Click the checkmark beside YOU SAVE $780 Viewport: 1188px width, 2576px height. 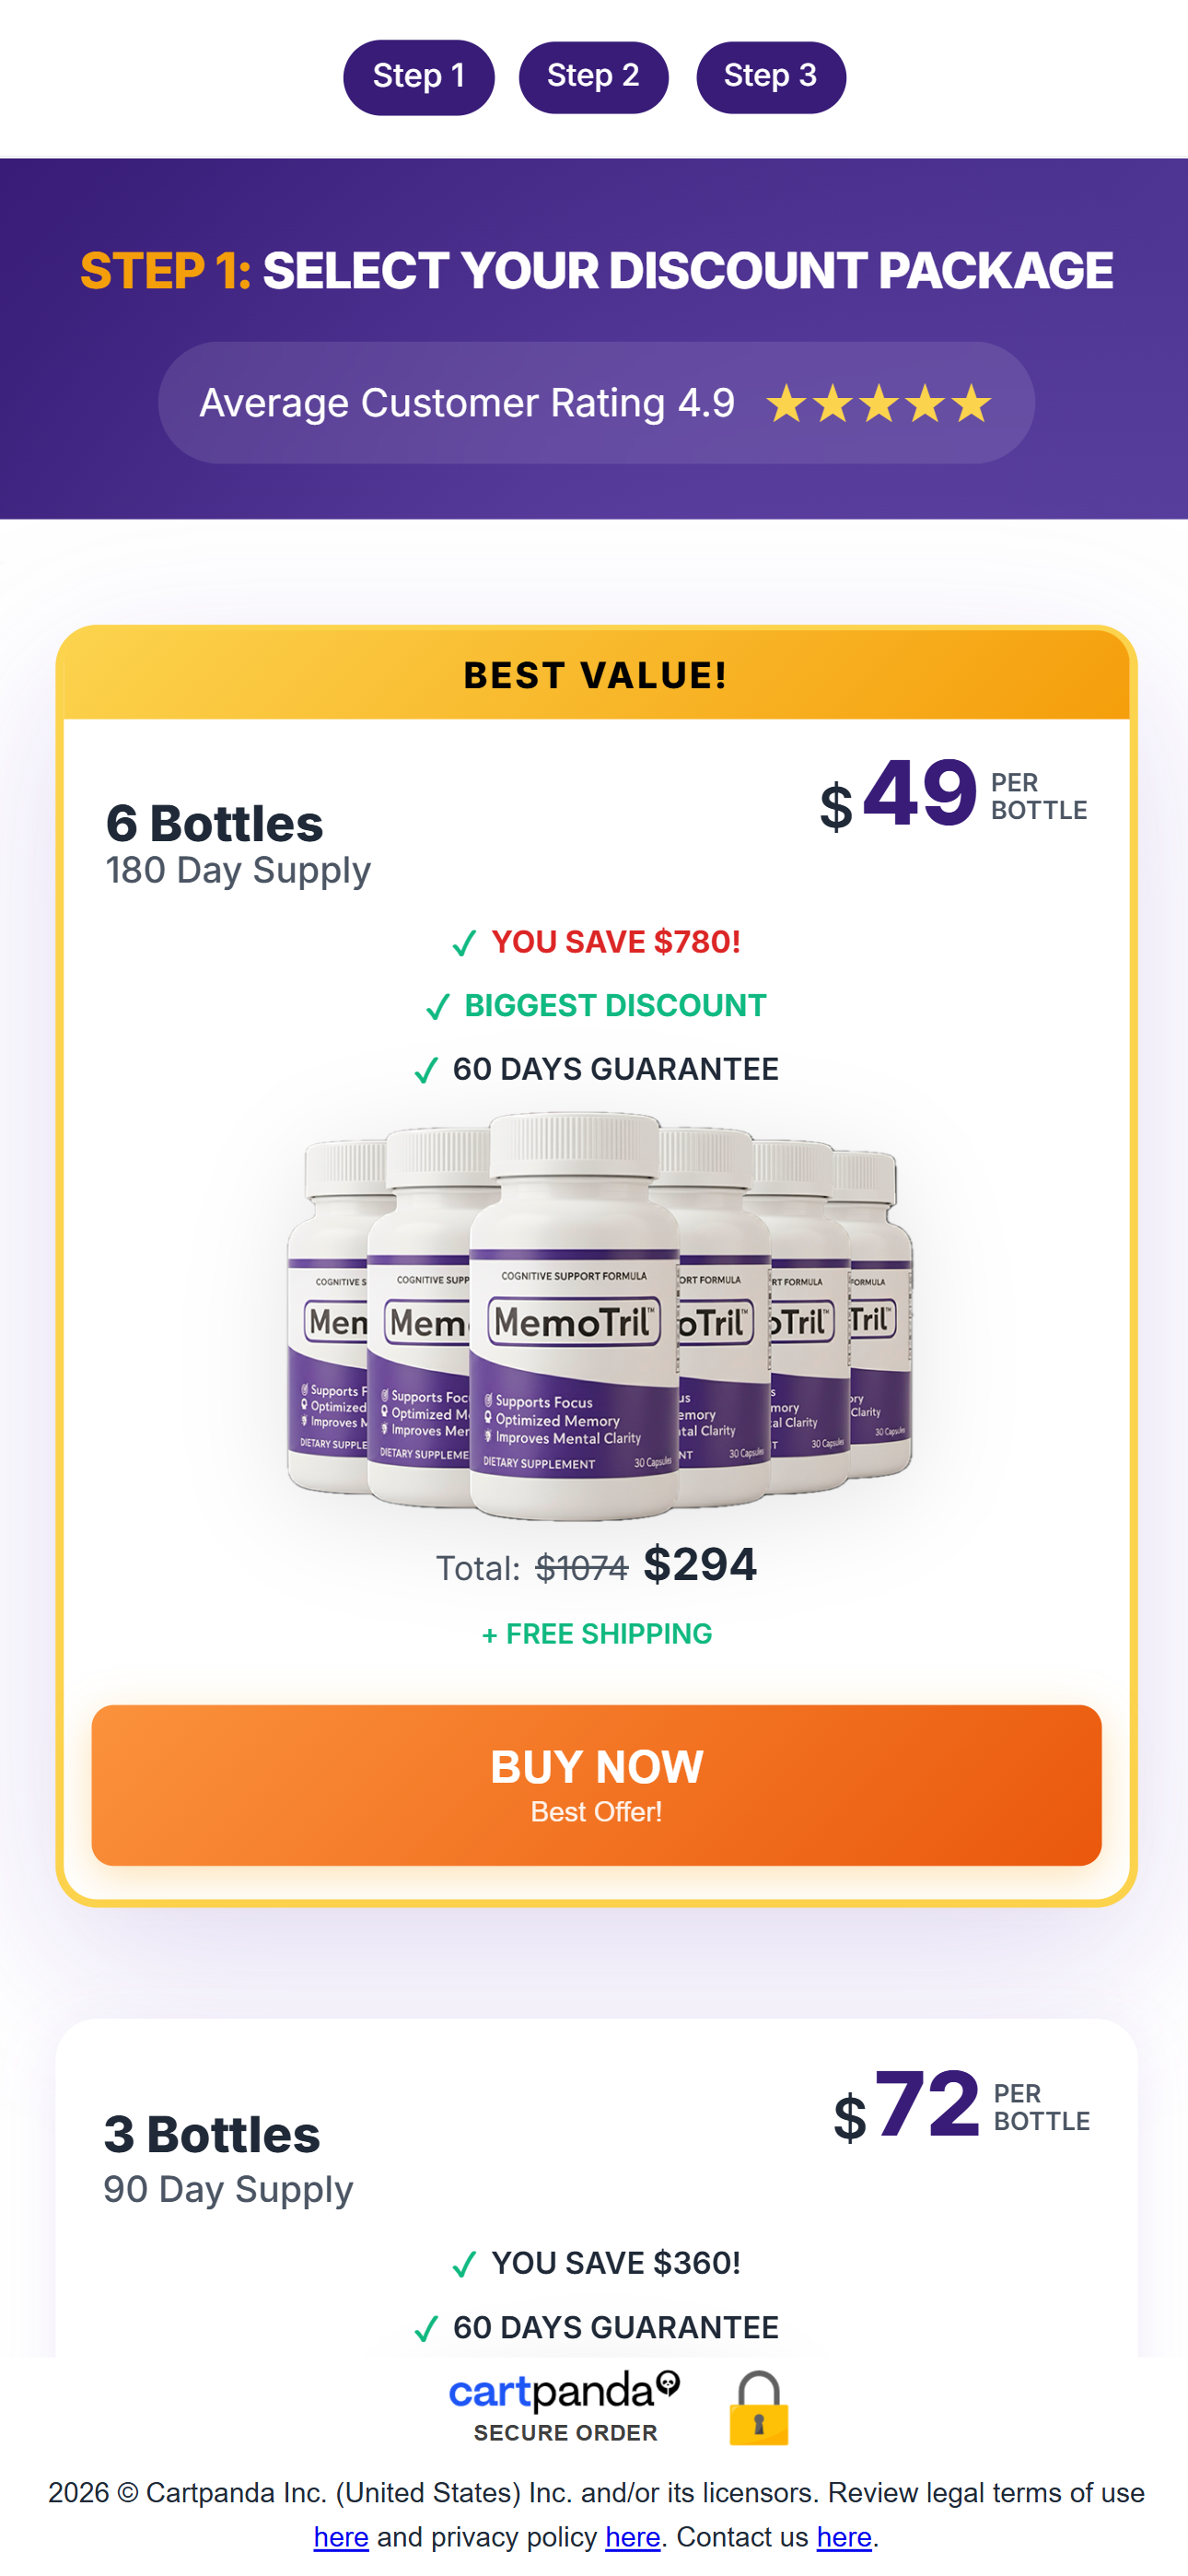coord(463,943)
